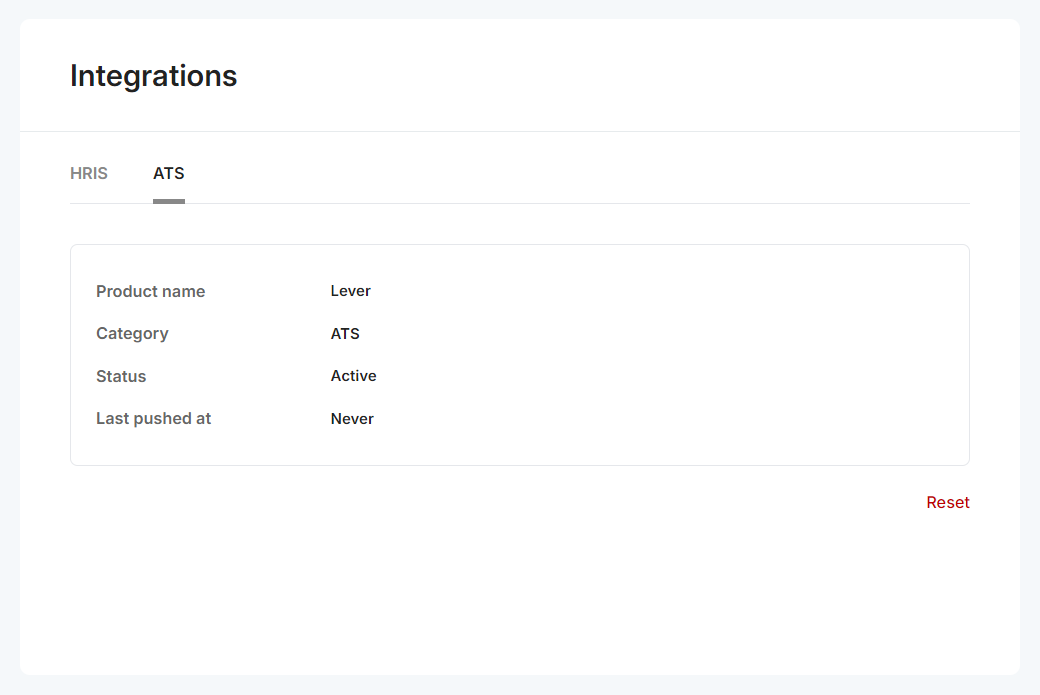Click the Lever product name value
The image size is (1040, 695).
coord(350,291)
